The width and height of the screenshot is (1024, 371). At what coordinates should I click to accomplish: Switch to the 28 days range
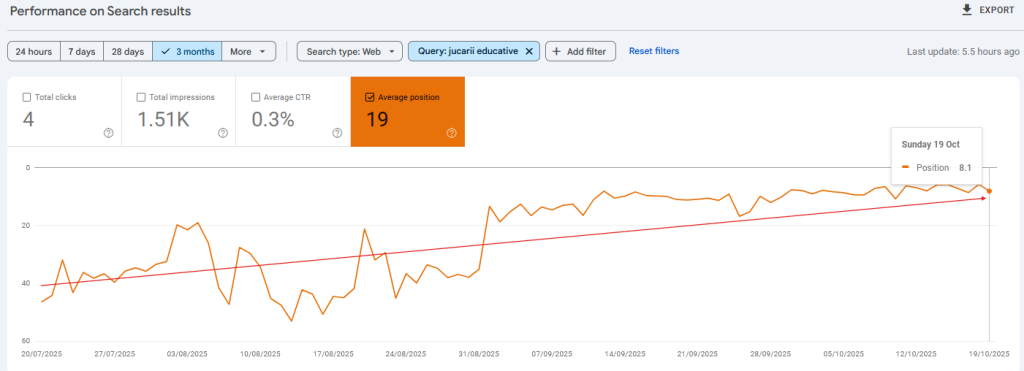(128, 51)
